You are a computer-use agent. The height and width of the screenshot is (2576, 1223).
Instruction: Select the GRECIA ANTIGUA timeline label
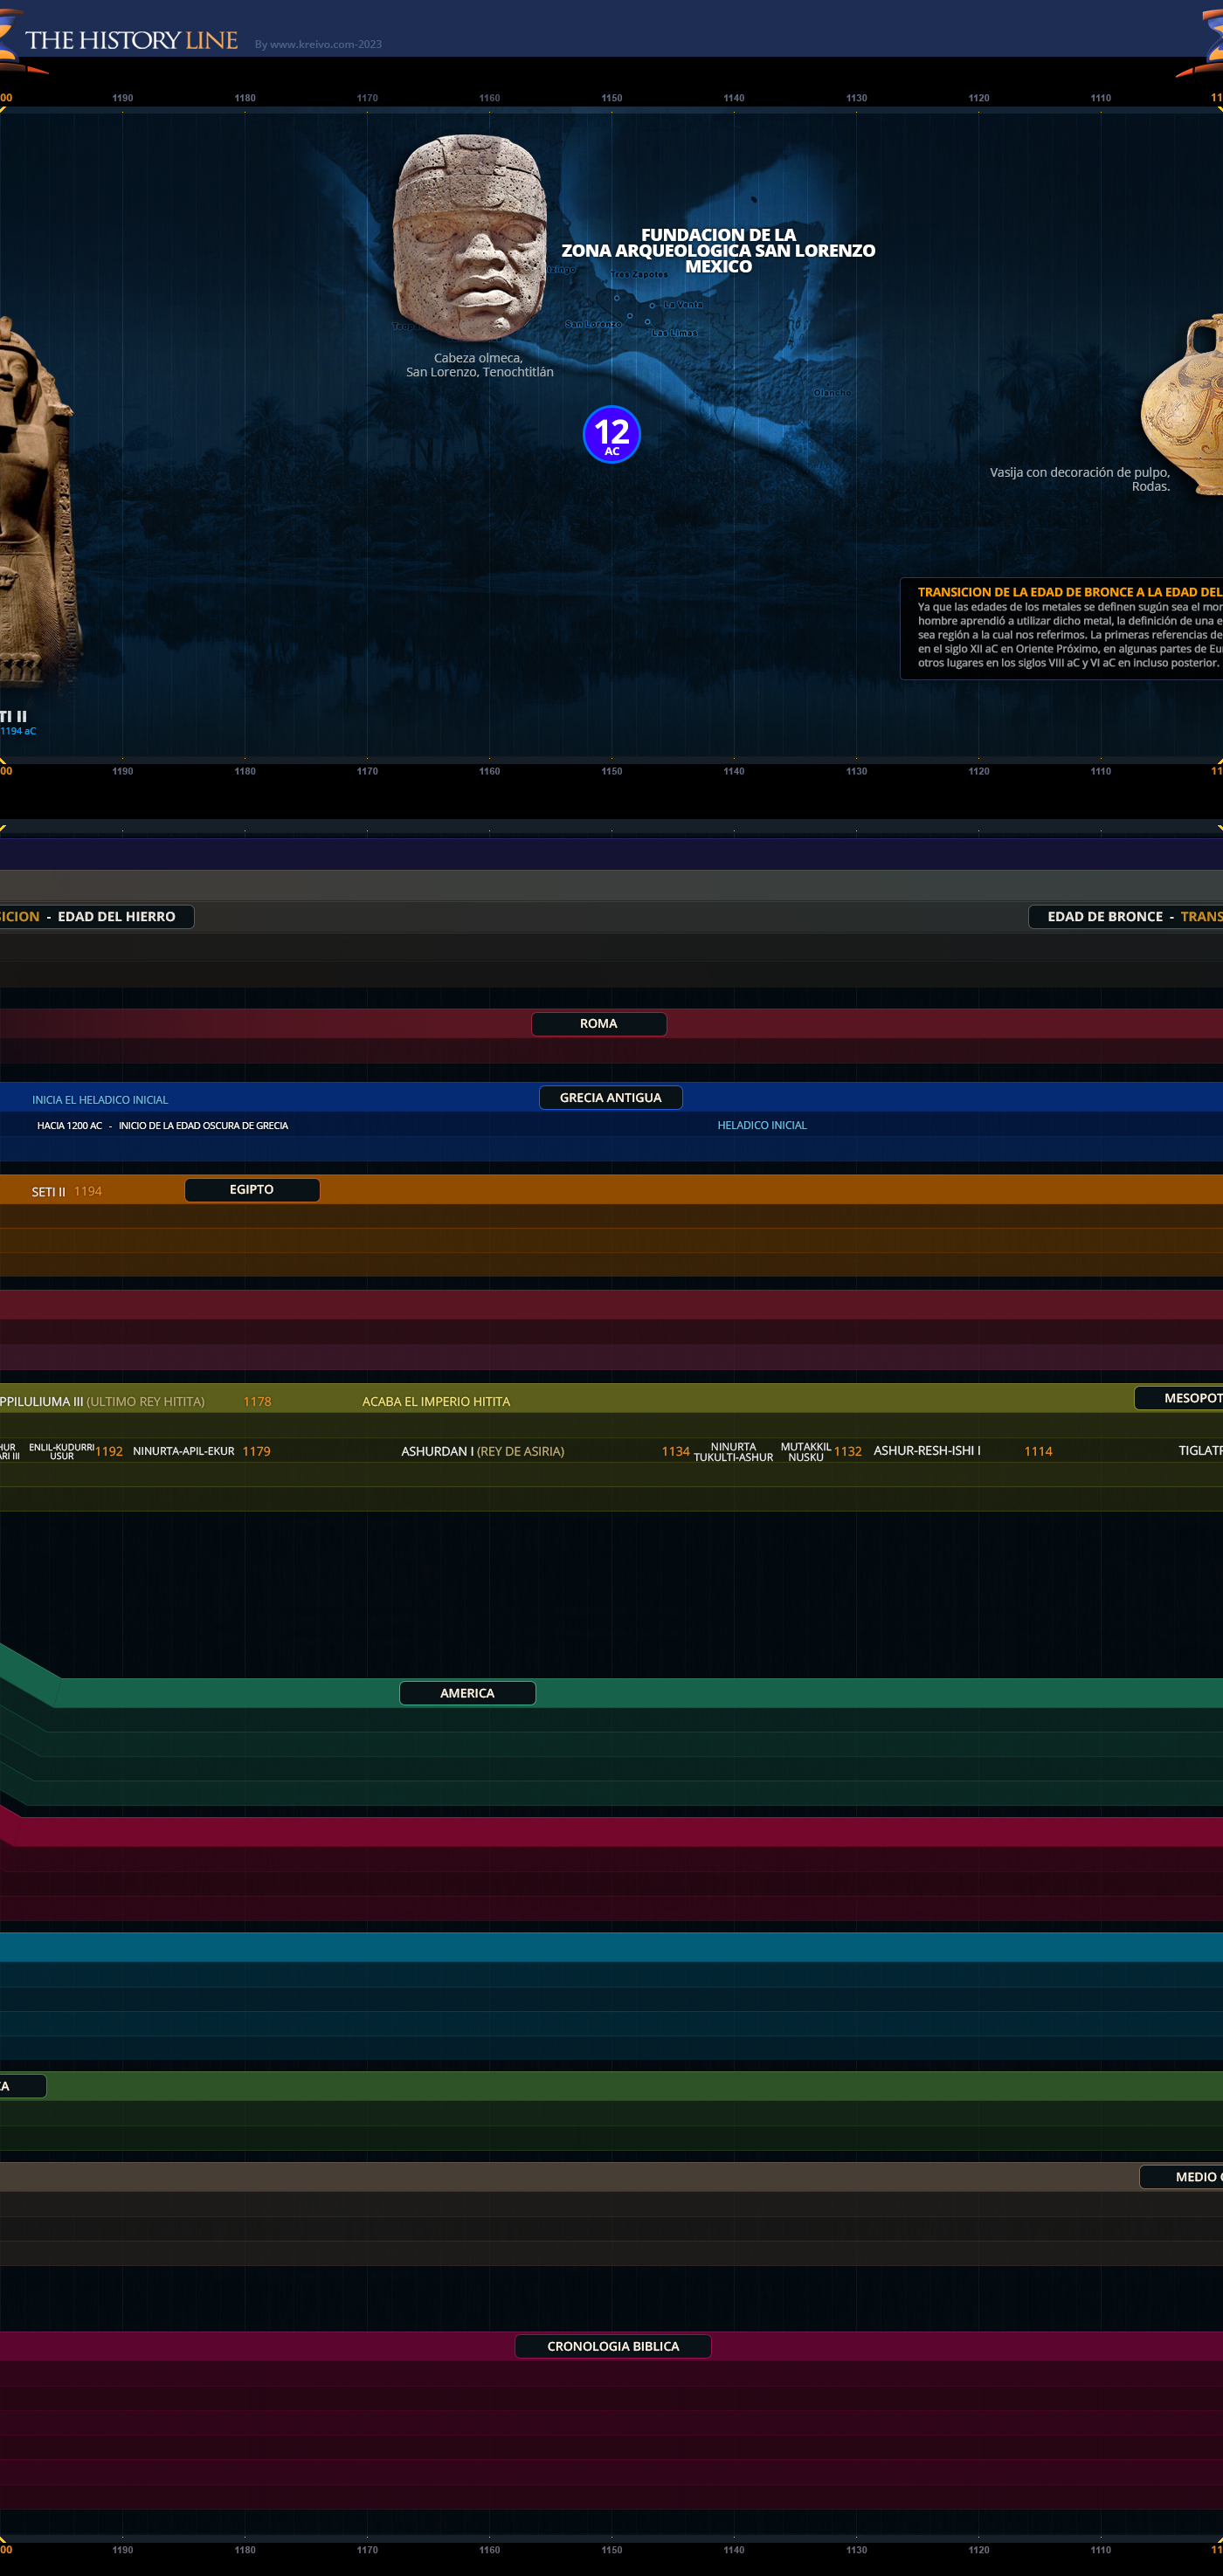coord(610,1097)
